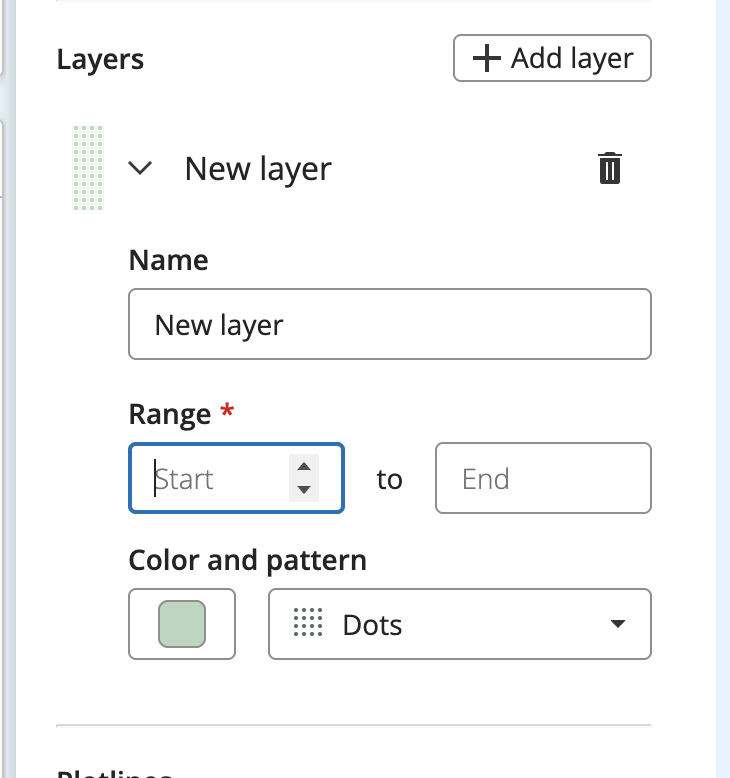This screenshot has height=778, width=730.
Task: Click the Plotlines heading at the bottom
Action: point(115,773)
